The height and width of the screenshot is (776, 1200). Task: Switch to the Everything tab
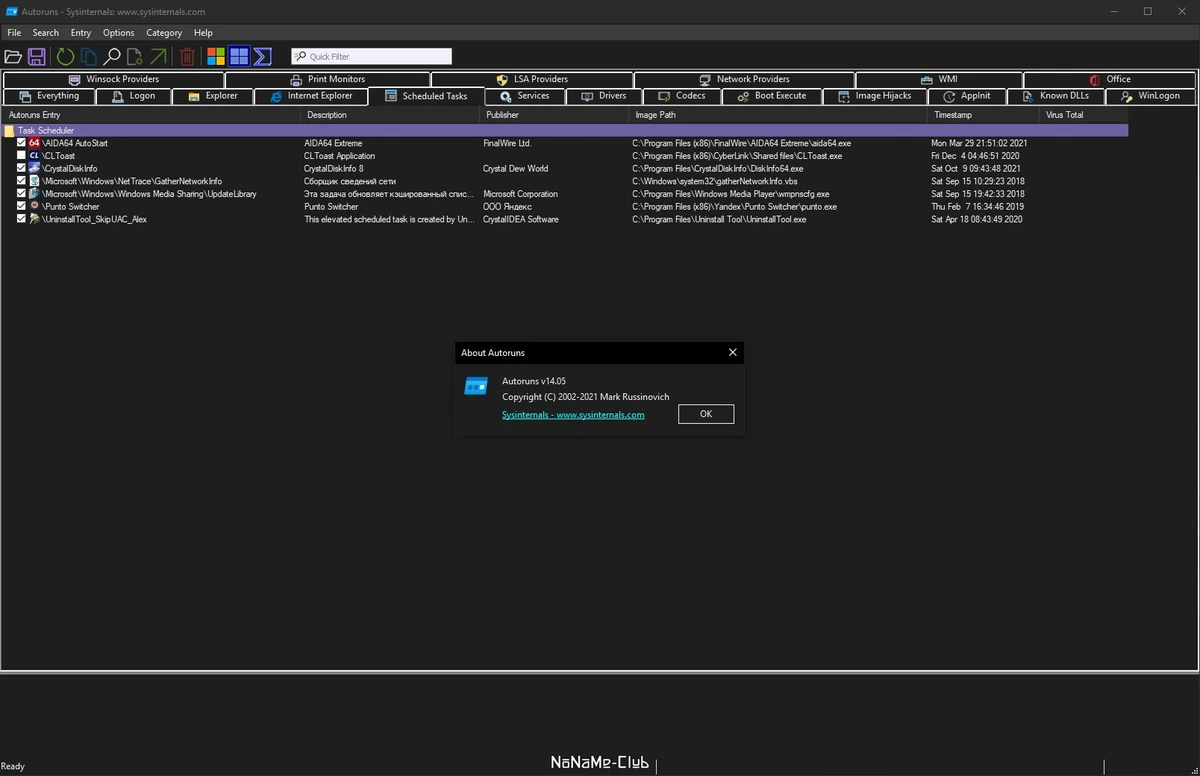tap(49, 96)
